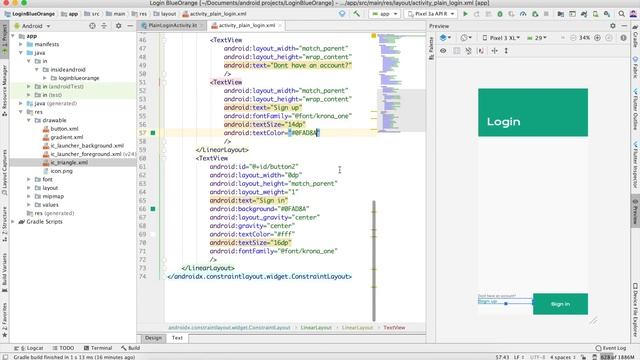Image resolution: width=640 pixels, height=360 pixels.
Task: Switch to PlainLoginActivity.kt editor tab
Action: point(172,25)
